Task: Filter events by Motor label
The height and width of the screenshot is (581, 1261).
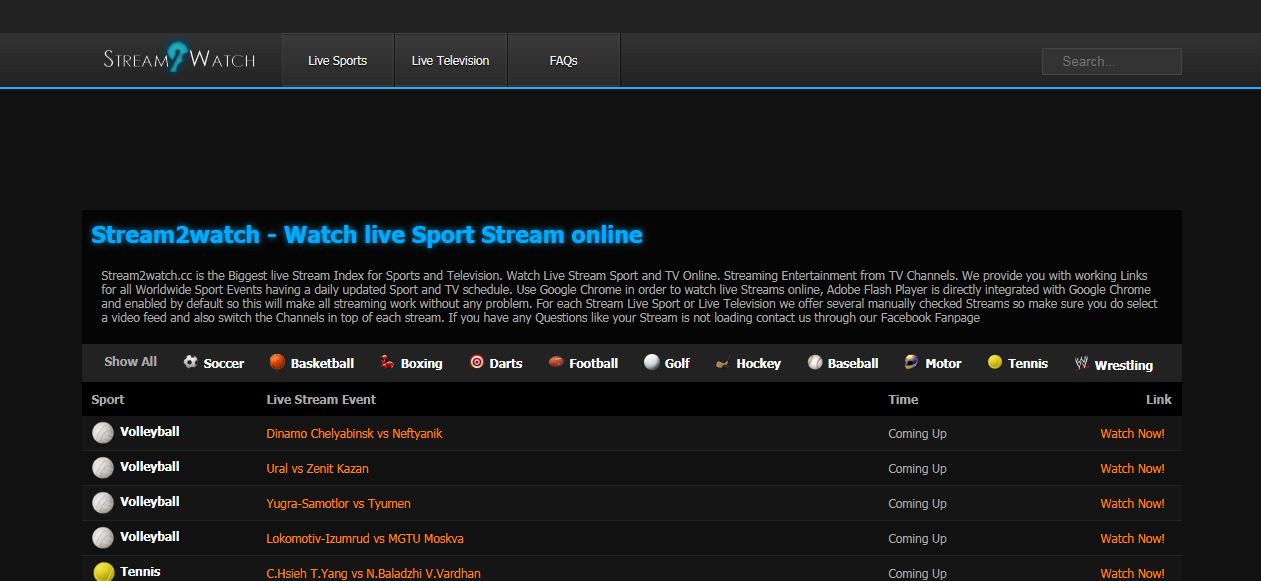Action: pyautogui.click(x=943, y=363)
